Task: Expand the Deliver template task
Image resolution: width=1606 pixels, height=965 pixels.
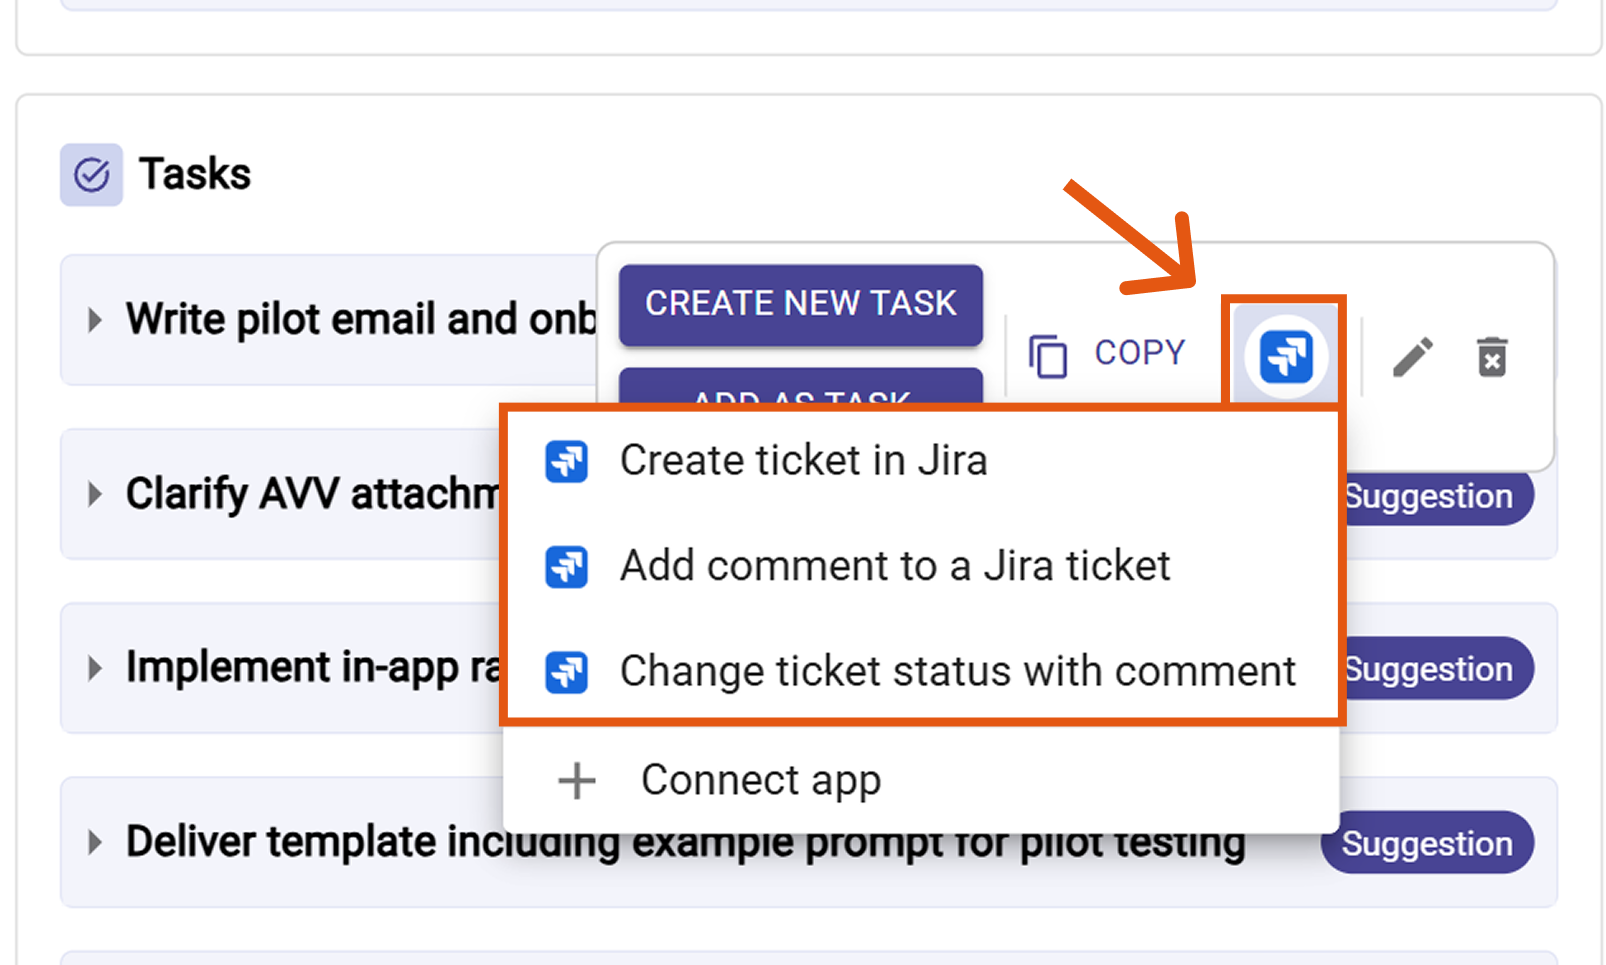Action: [95, 842]
